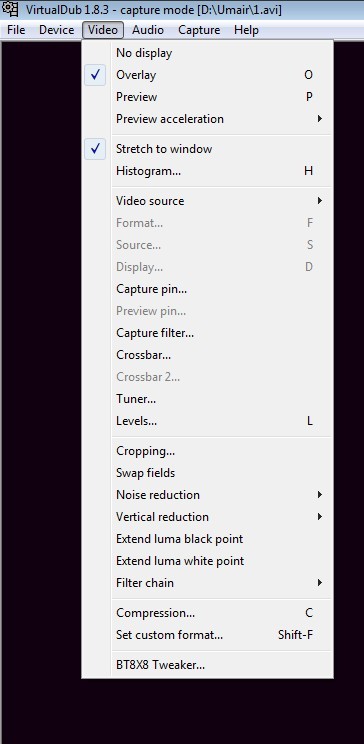
Task: Expand the Preview acceleration submenu
Action: point(207,119)
